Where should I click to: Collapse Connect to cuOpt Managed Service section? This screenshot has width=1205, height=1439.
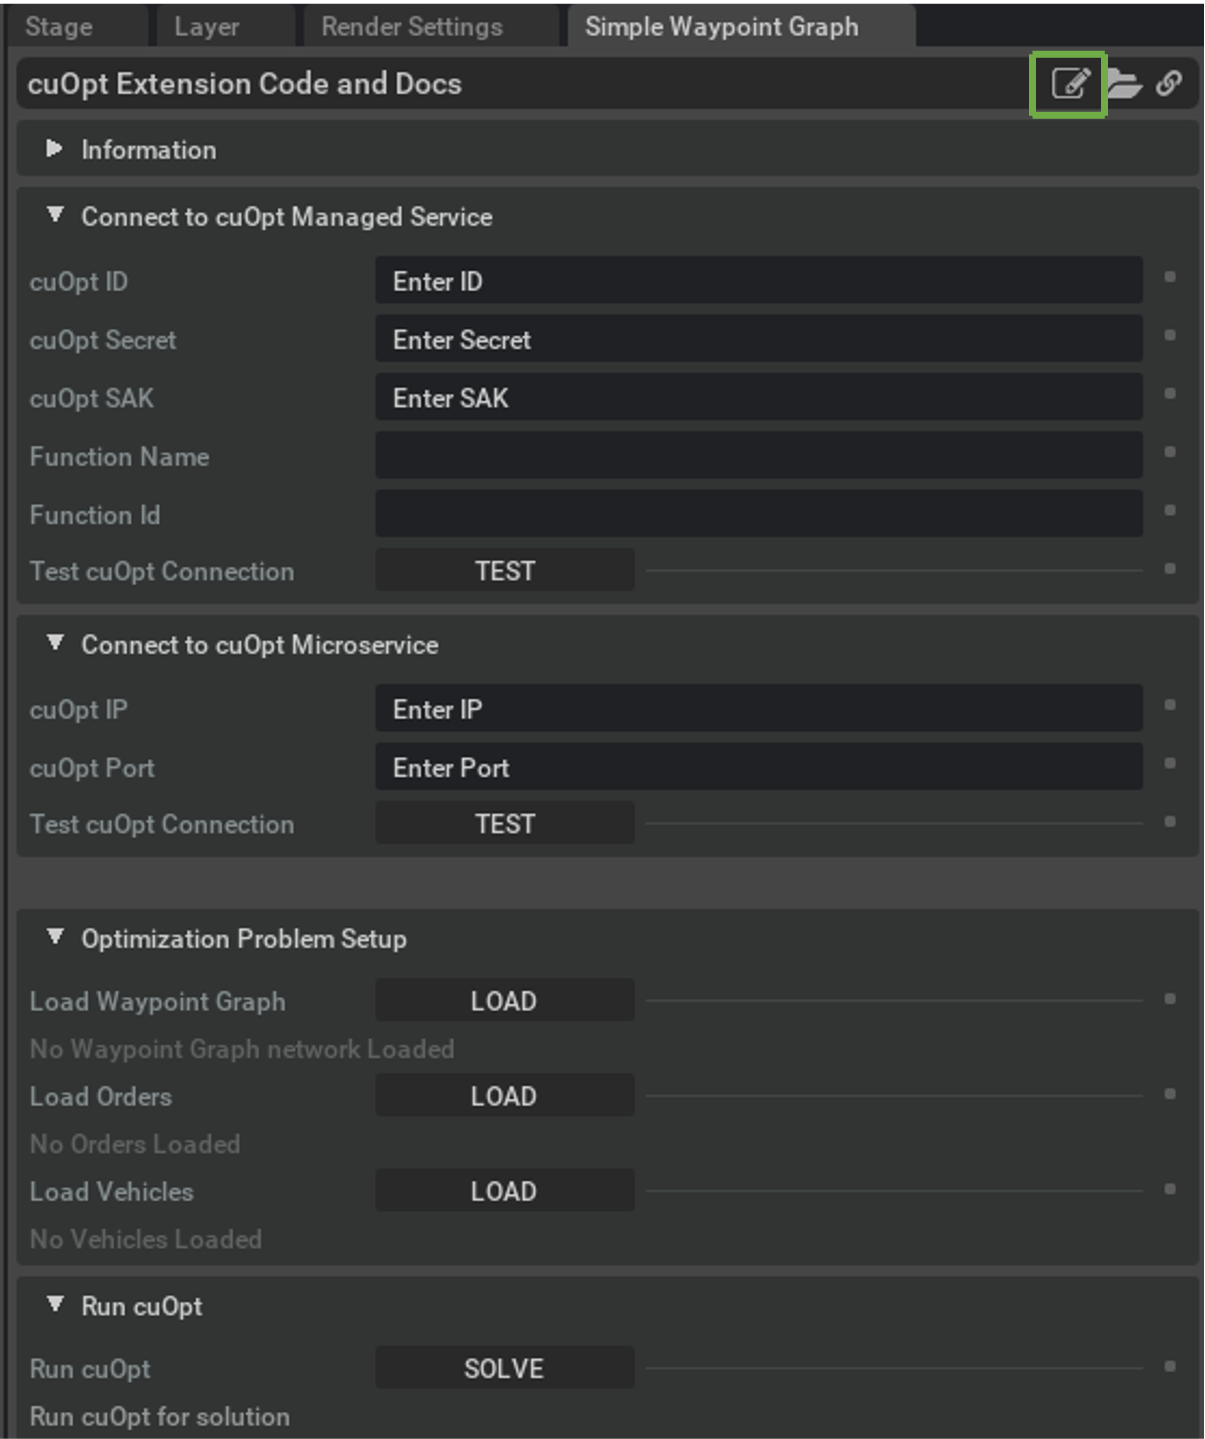[x=55, y=215]
